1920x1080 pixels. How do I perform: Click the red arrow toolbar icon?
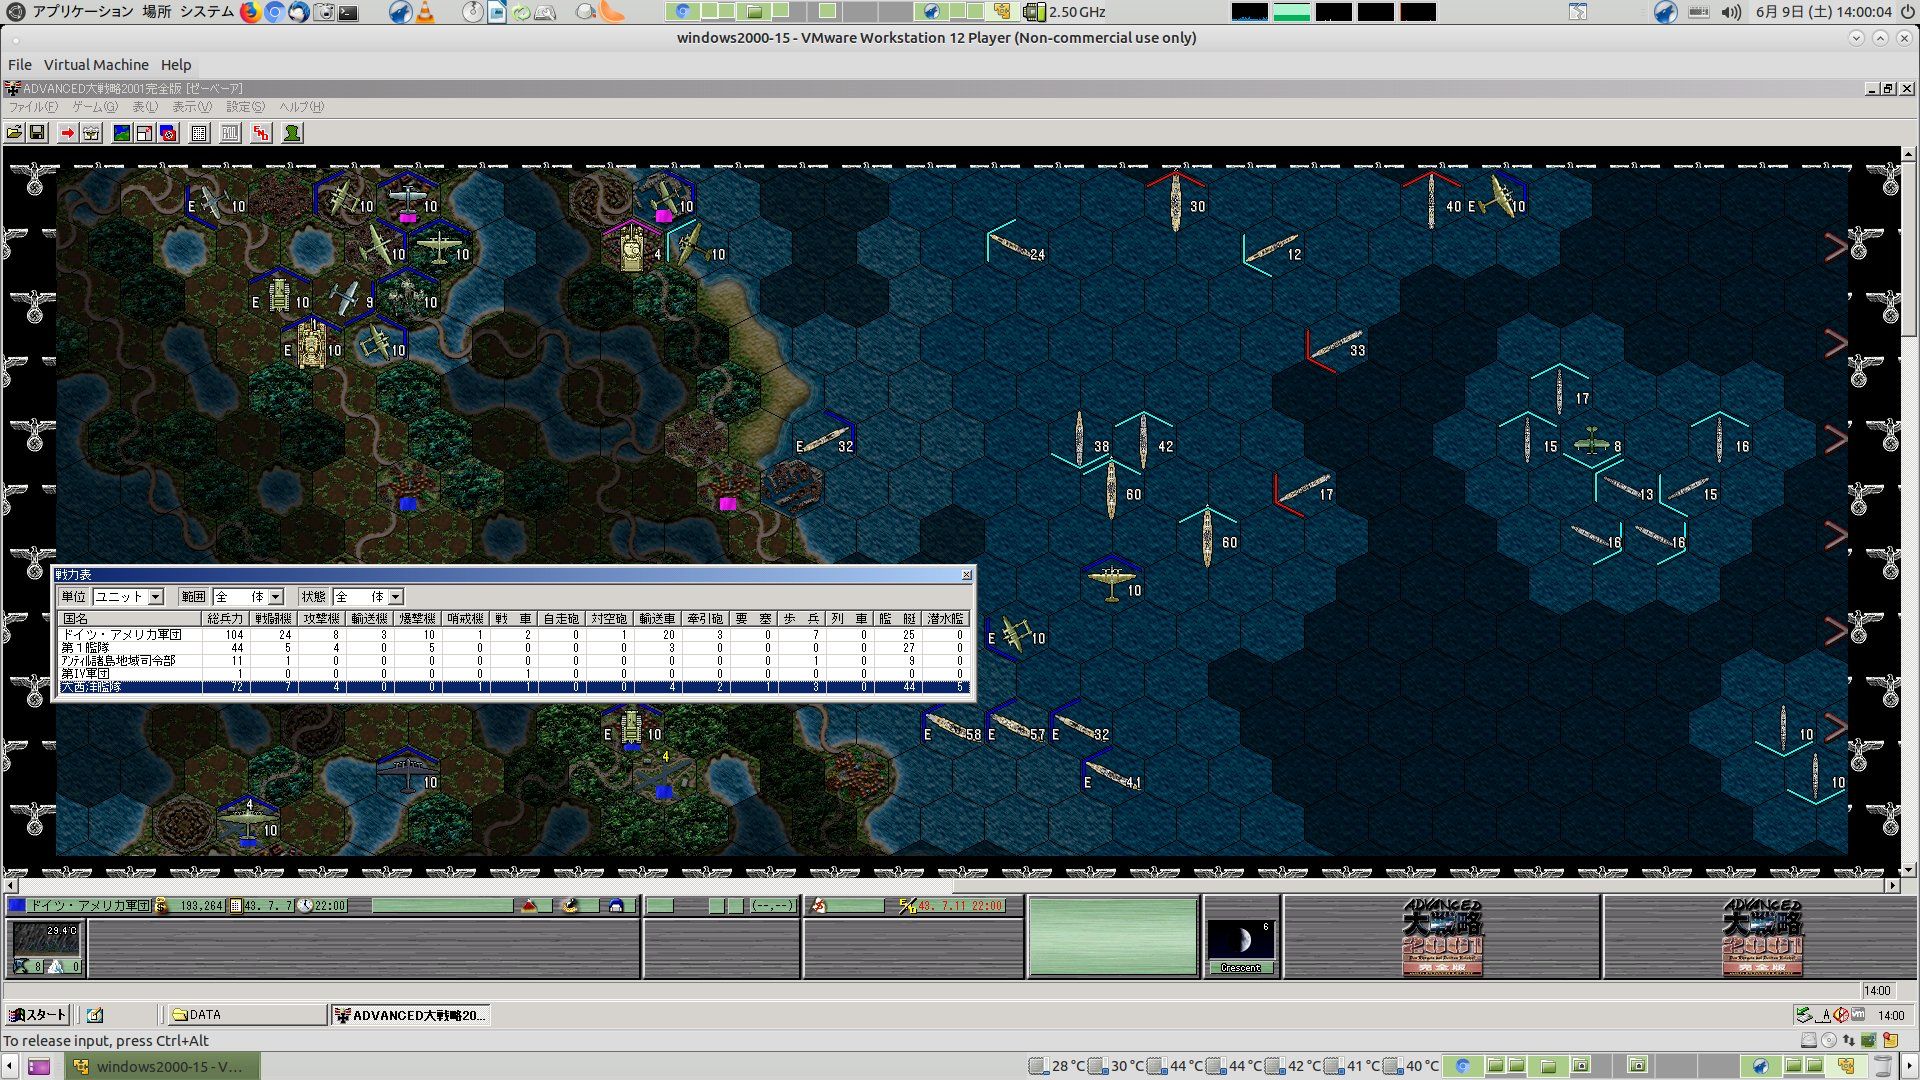click(x=67, y=133)
